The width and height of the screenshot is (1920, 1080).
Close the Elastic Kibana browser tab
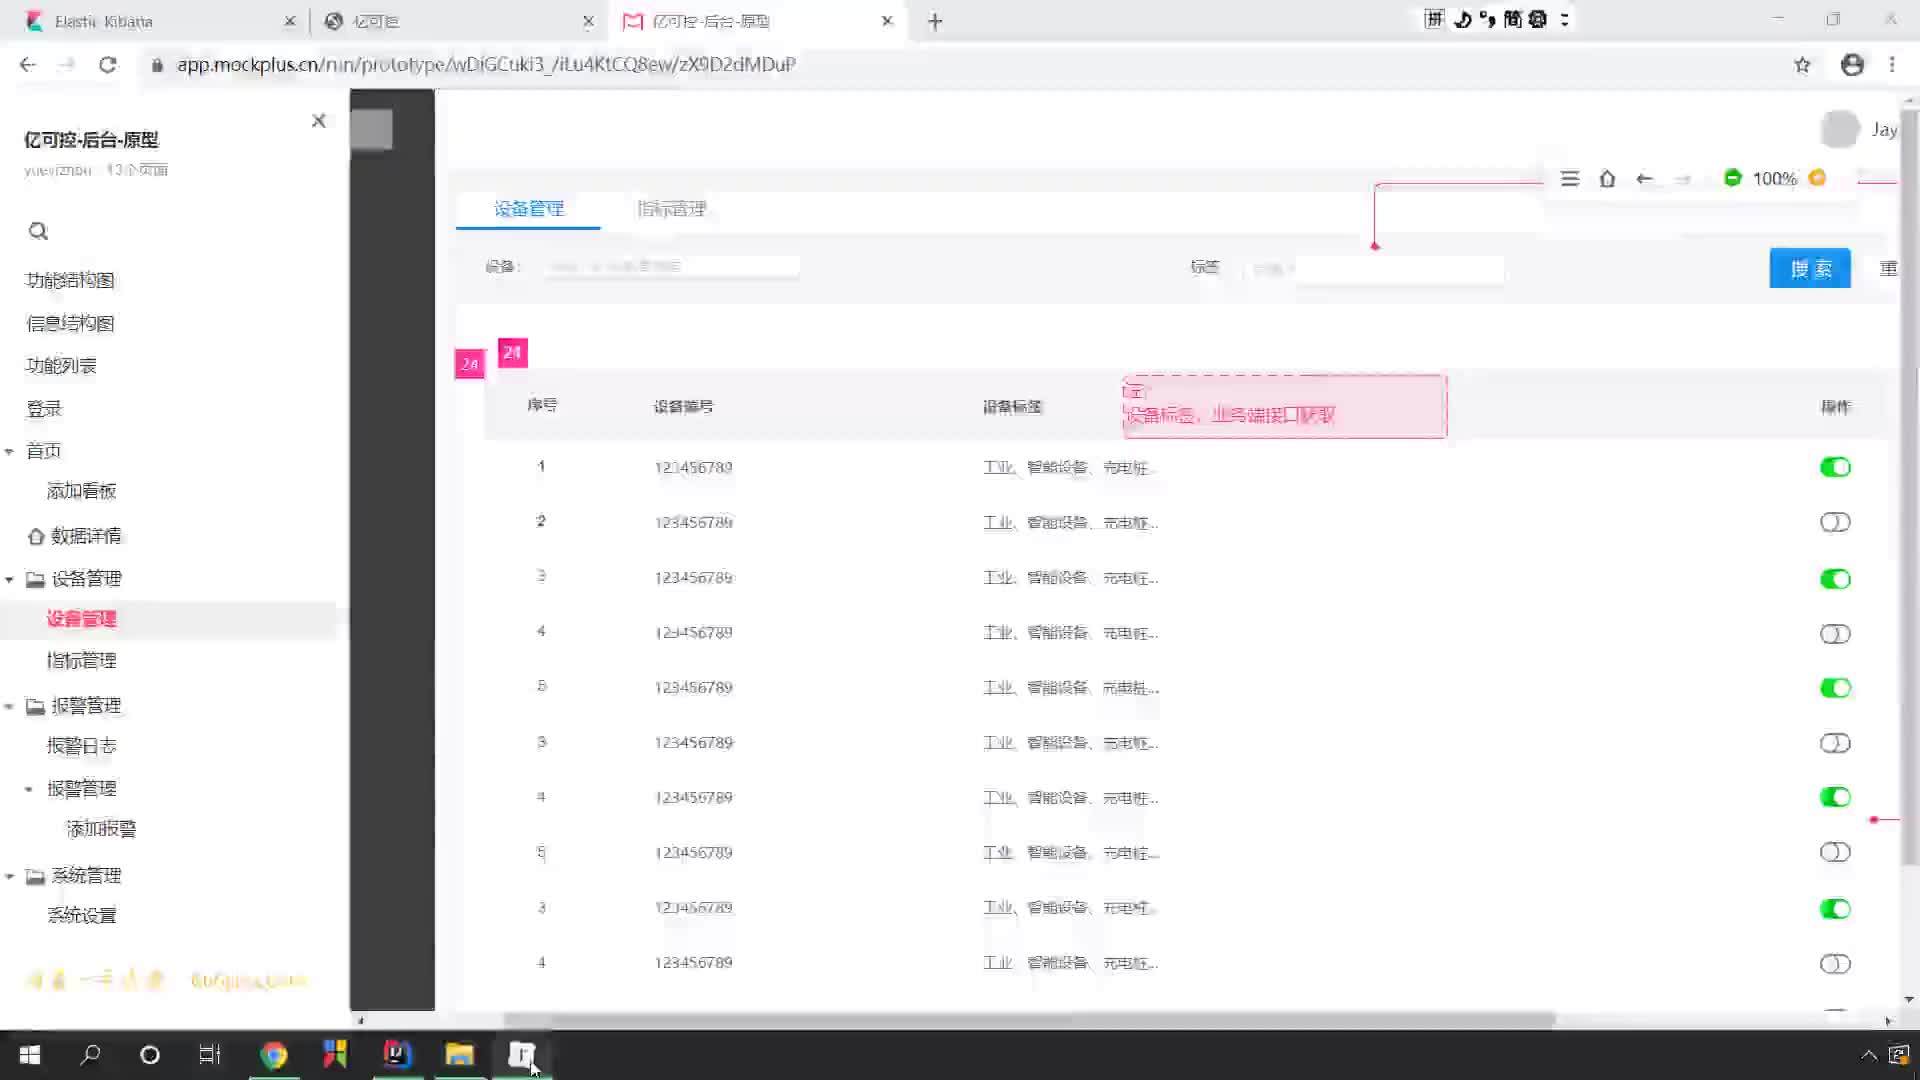290,21
